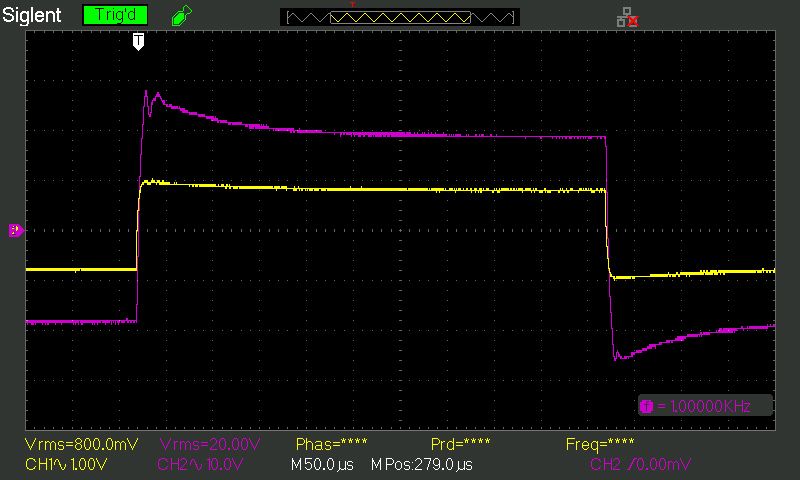This screenshot has width=800, height=480.
Task: Select the CH2 10.0V scale readout
Action: (x=200, y=465)
